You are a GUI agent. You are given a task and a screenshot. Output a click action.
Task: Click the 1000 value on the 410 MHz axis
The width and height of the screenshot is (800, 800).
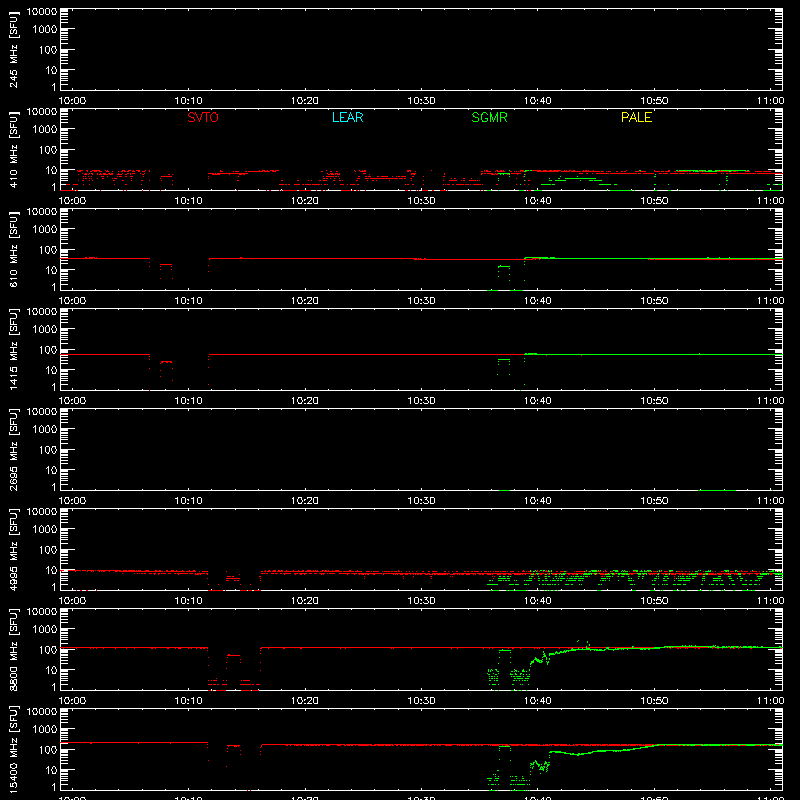click(x=45, y=130)
